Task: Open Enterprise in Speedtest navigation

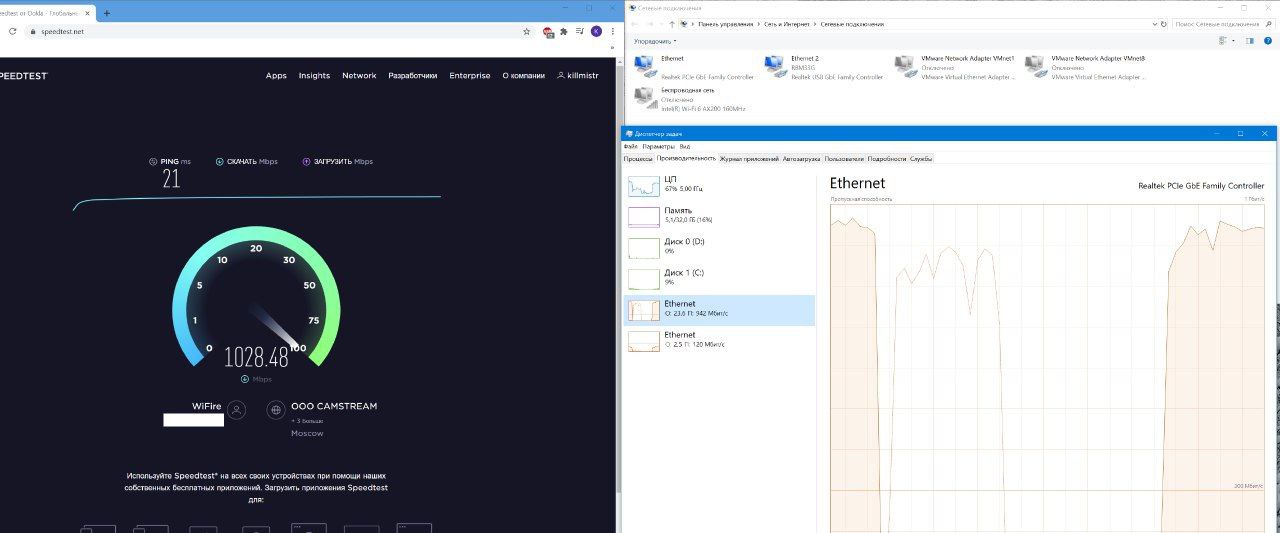Action: [x=470, y=75]
